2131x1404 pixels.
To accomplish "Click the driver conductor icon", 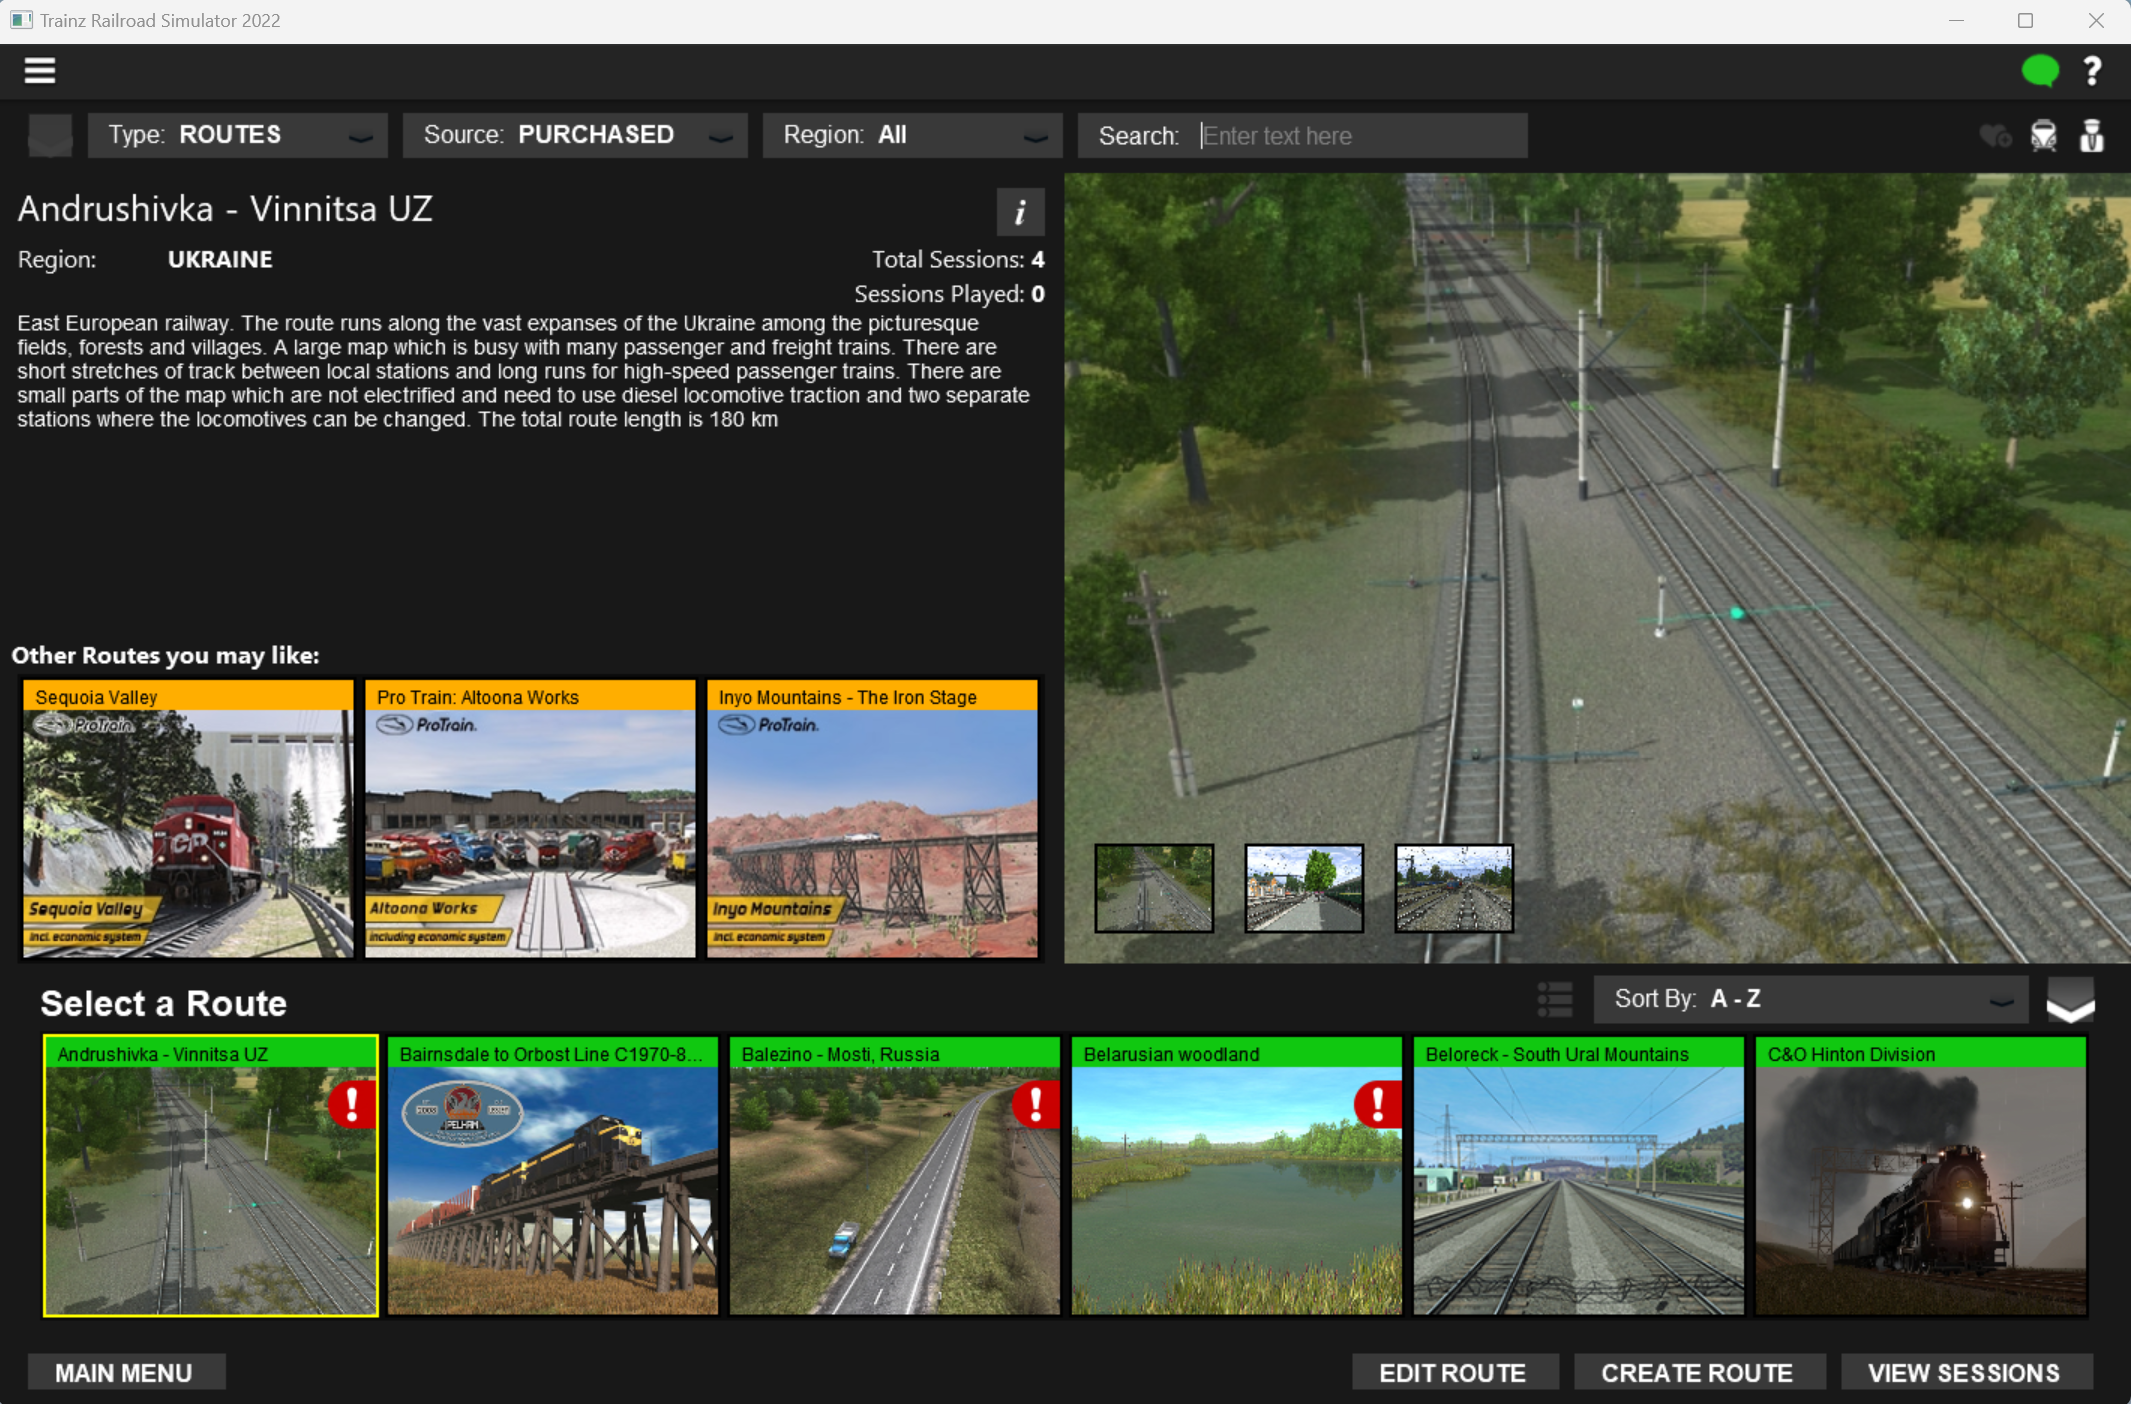I will pyautogui.click(x=2091, y=135).
